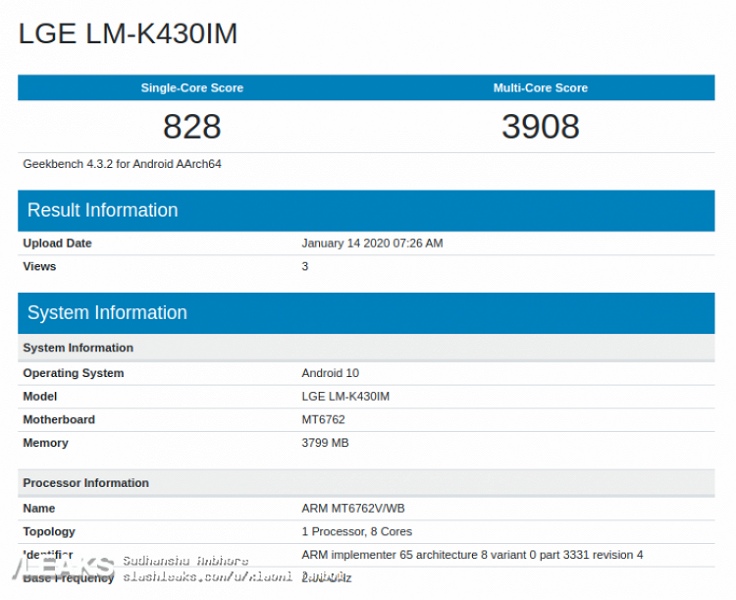The image size is (736, 600).
Task: Click the January 14 2020 upload date value
Action: coord(372,243)
